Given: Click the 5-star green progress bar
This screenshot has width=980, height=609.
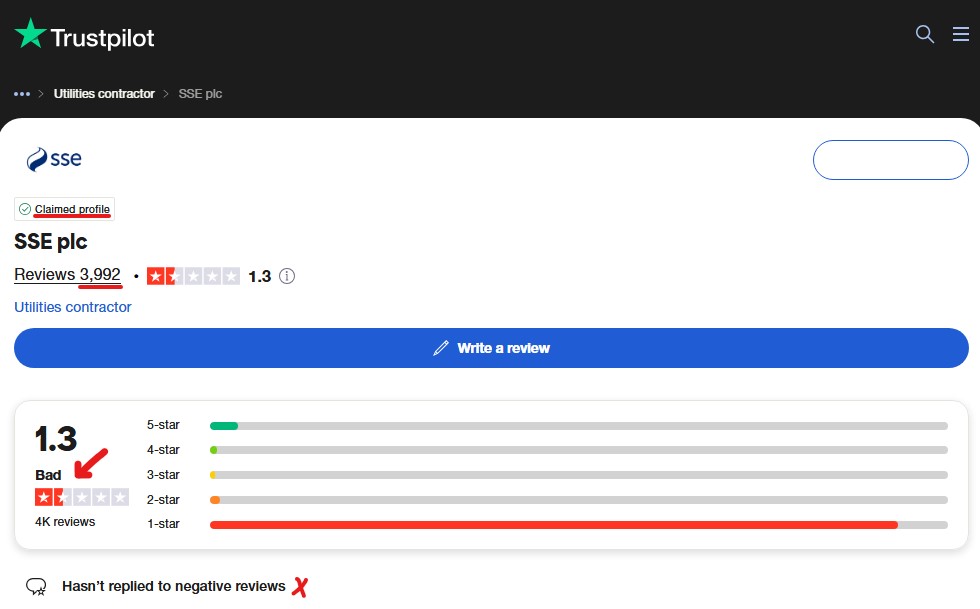Looking at the screenshot, I should (x=224, y=426).
